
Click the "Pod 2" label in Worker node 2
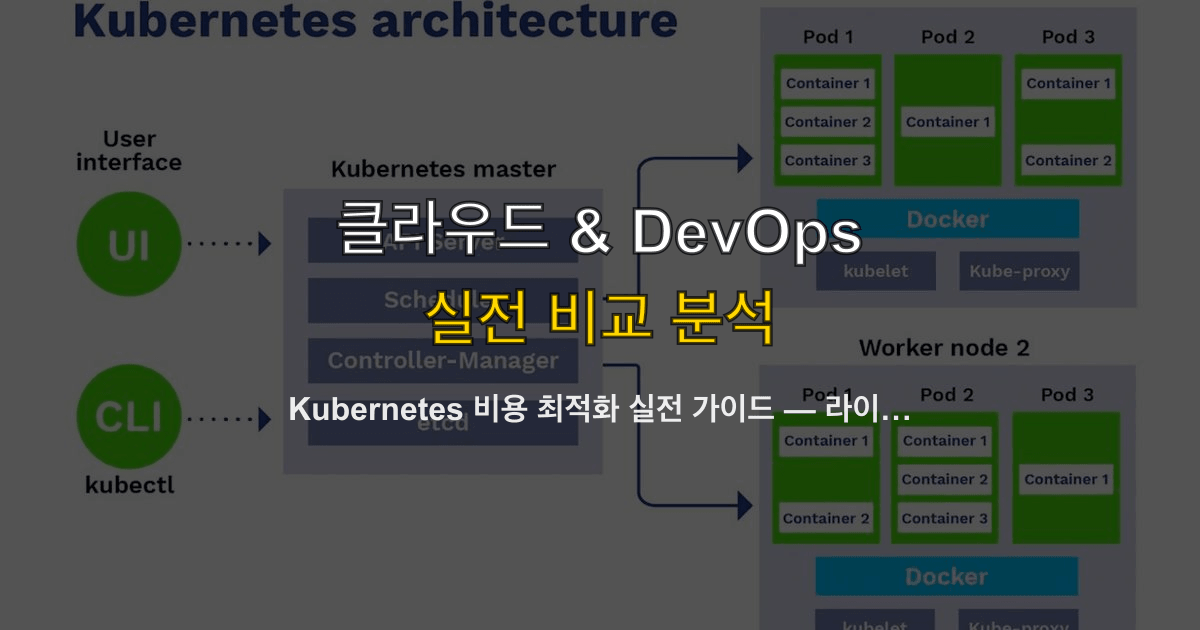tap(947, 394)
